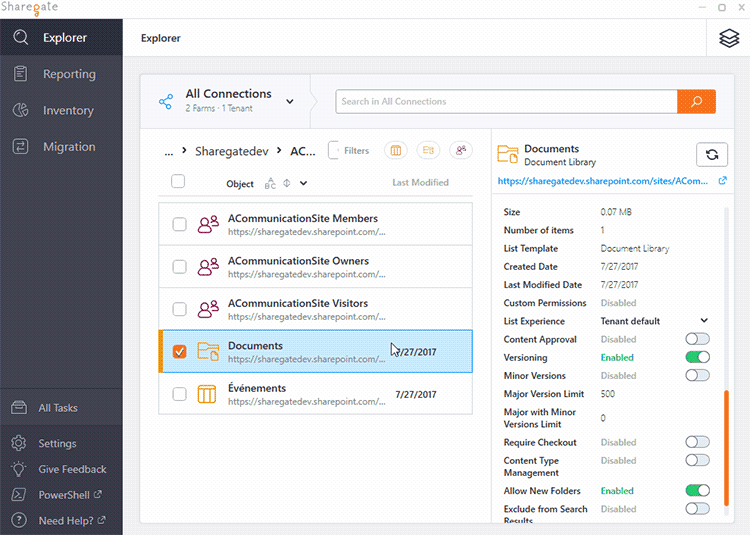The image size is (750, 535).
Task: Click the Search in All Connections field
Action: pos(506,101)
